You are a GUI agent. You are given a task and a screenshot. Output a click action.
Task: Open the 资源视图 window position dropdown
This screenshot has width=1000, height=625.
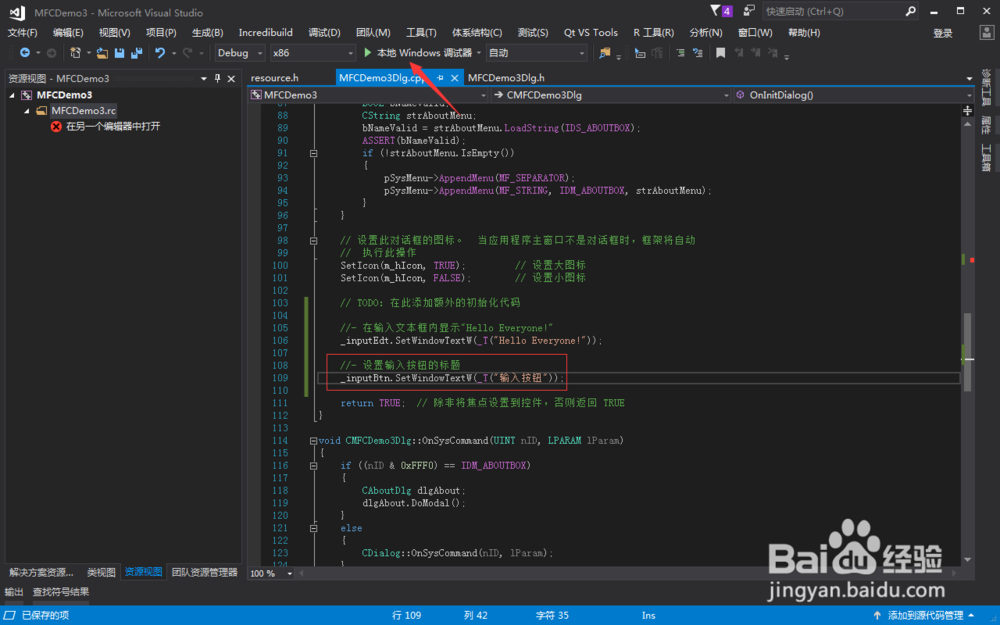(204, 78)
